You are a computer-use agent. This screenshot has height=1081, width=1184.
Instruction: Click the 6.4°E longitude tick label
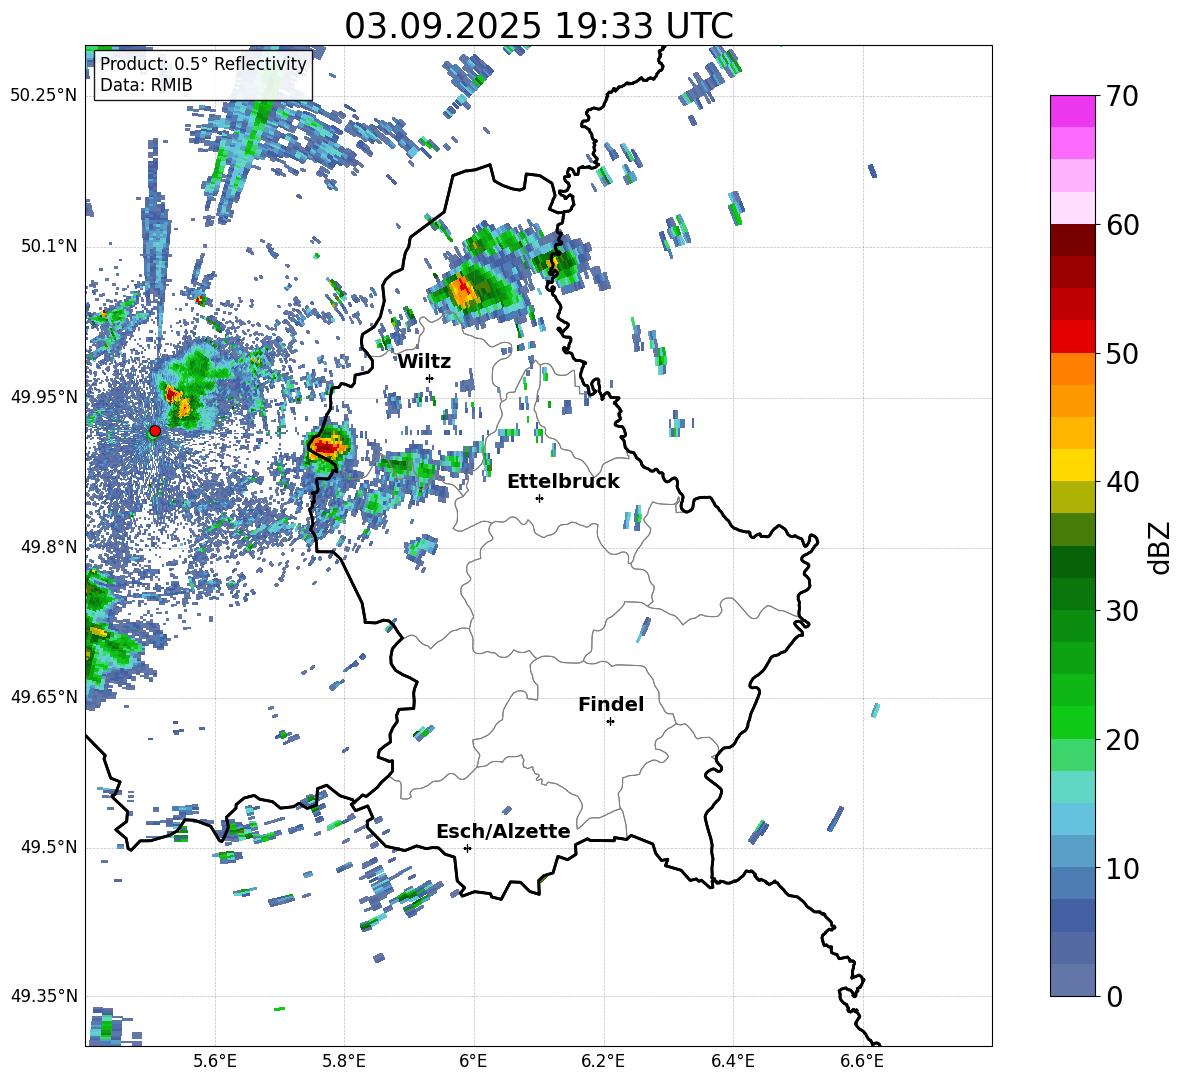coord(732,1061)
